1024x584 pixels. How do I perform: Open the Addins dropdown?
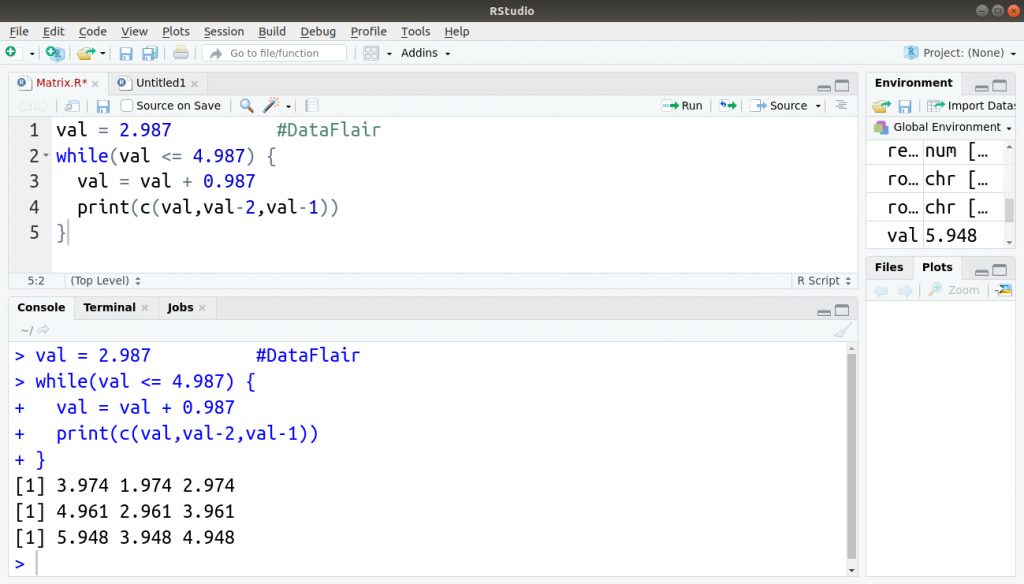[425, 53]
